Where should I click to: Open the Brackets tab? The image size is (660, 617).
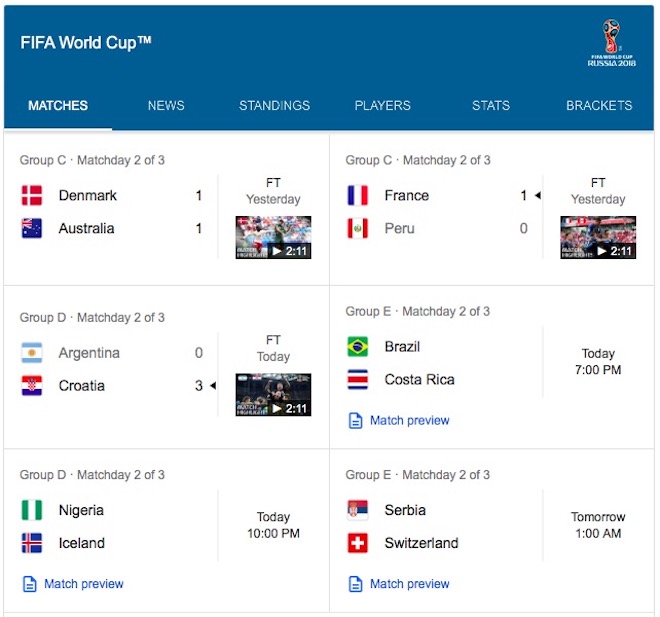tap(599, 105)
